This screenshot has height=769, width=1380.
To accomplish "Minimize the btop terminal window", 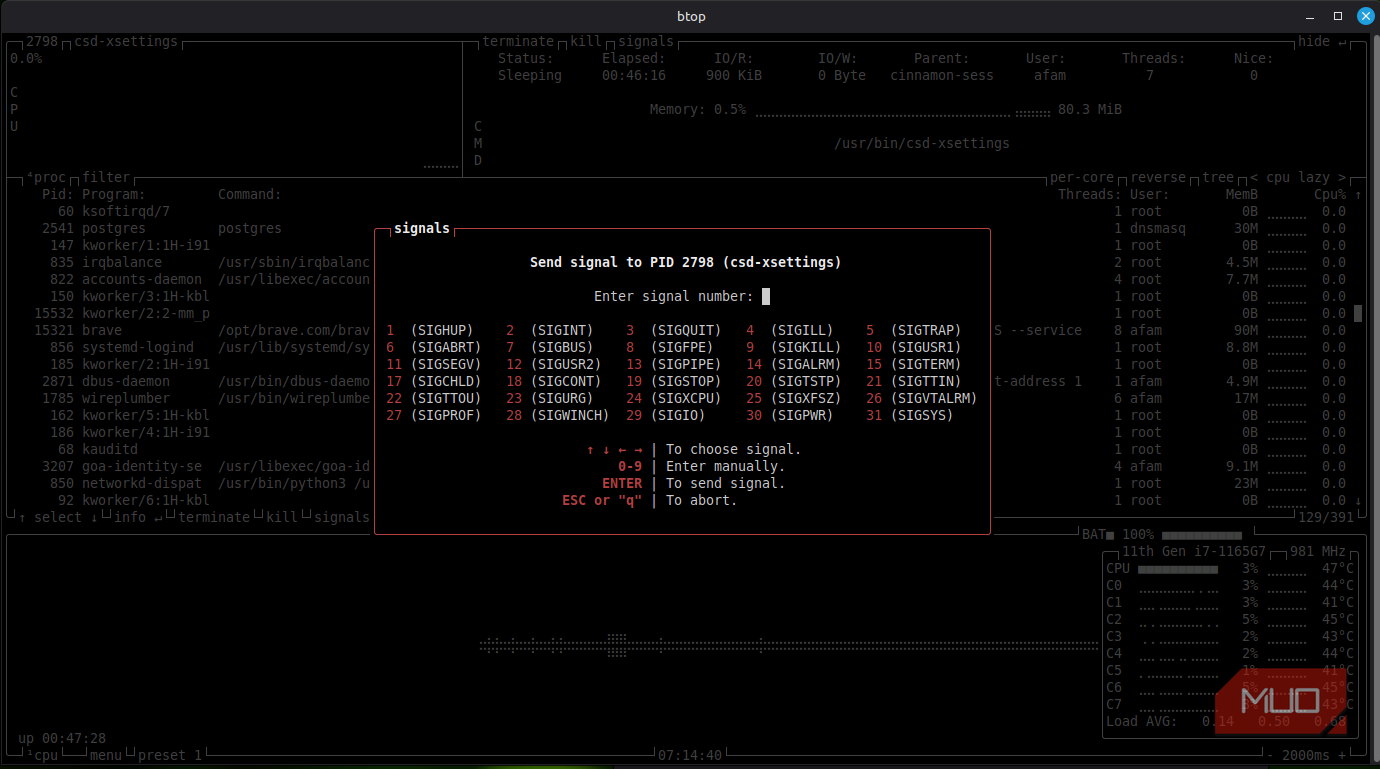I will click(1312, 16).
